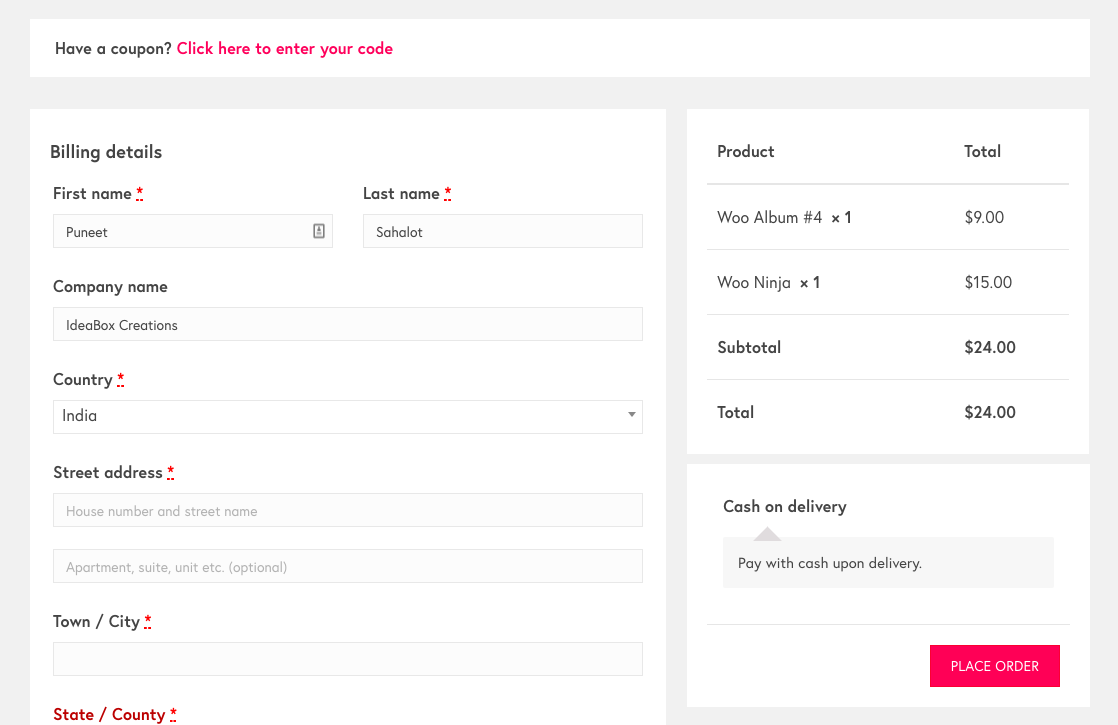This screenshot has width=1118, height=725.
Task: Place the order with the pink button
Action: pyautogui.click(x=995, y=666)
